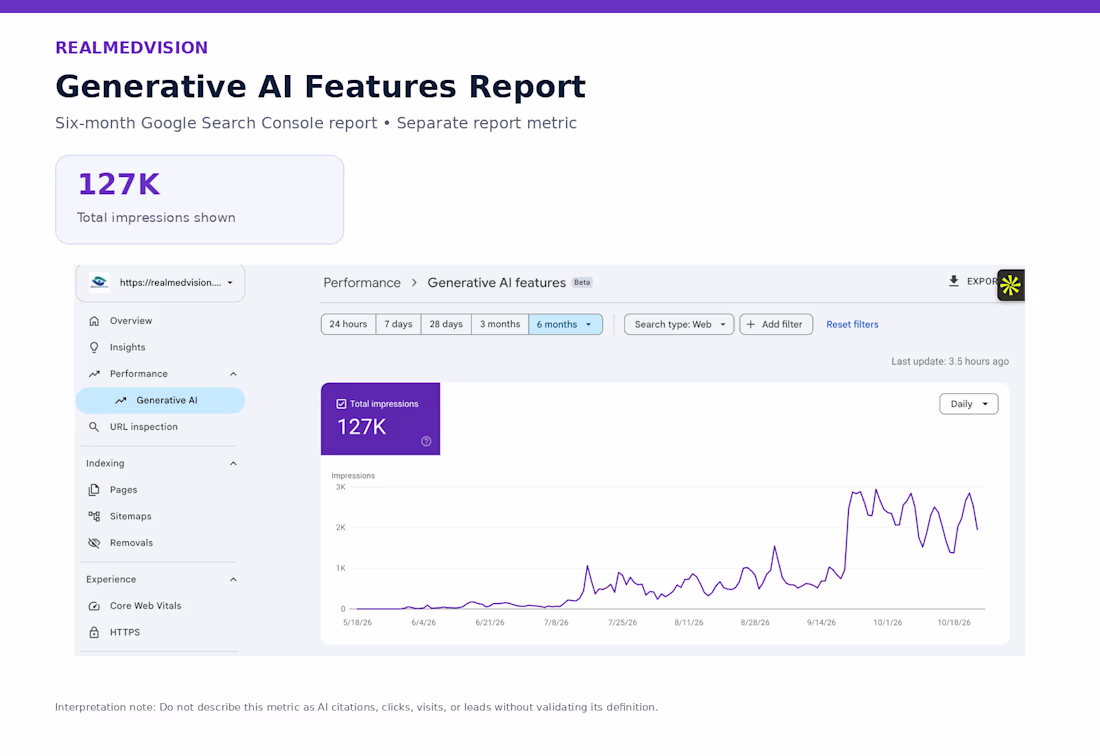Click the 10/18/26 date label on chart
Image resolution: width=1100 pixels, height=756 pixels.
click(954, 623)
